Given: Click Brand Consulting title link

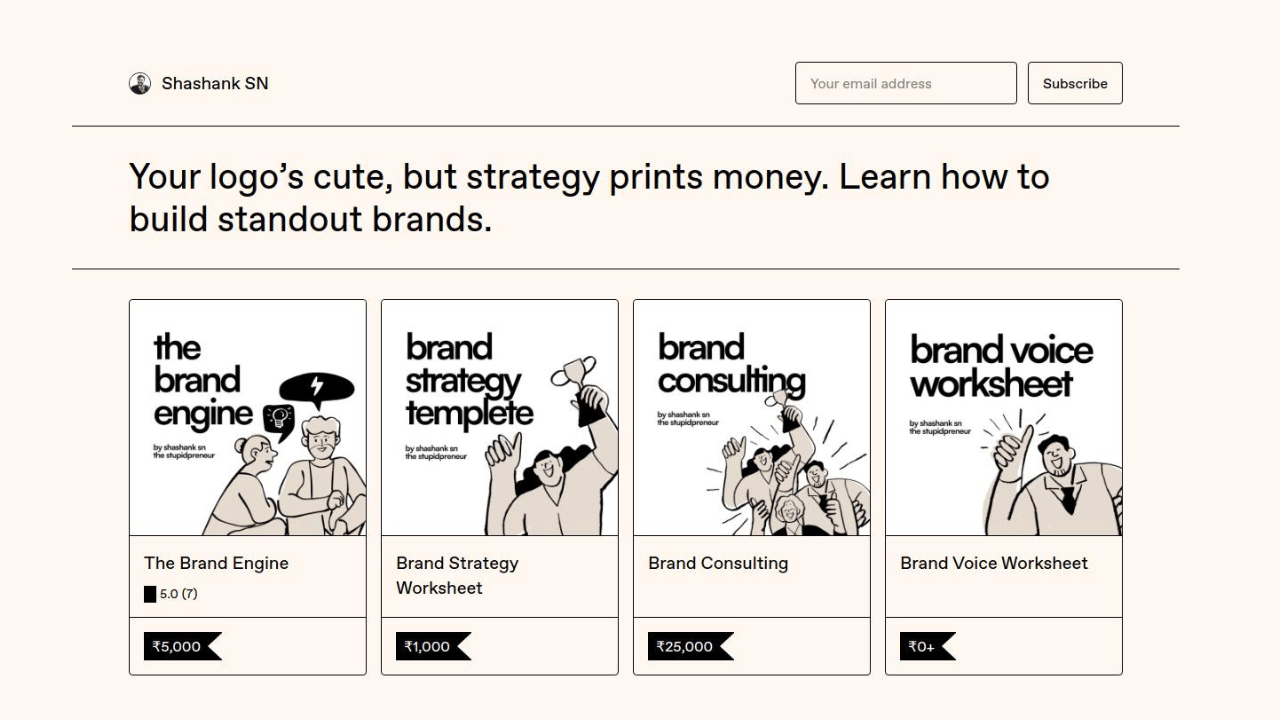Looking at the screenshot, I should pos(718,563).
